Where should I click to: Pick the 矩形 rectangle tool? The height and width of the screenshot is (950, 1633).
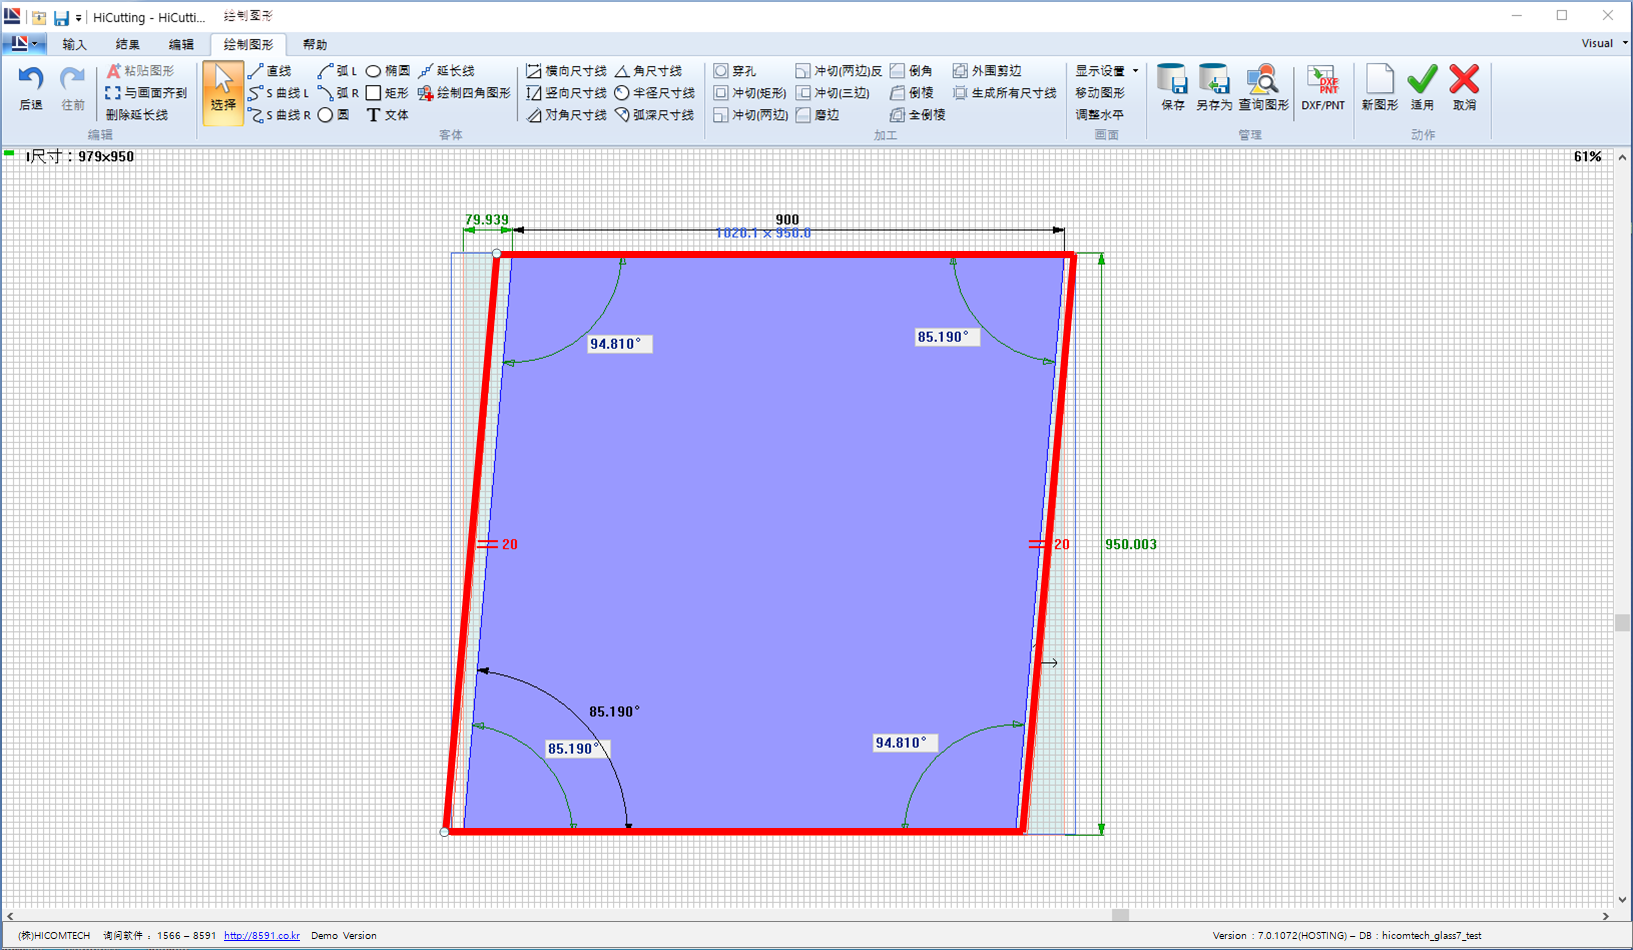pos(387,93)
